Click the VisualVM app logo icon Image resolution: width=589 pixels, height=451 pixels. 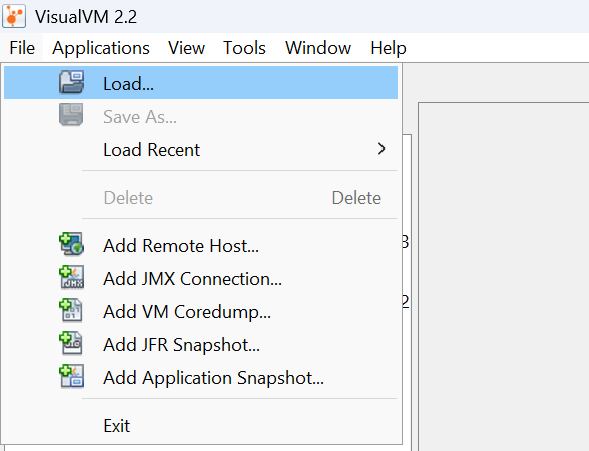[14, 16]
